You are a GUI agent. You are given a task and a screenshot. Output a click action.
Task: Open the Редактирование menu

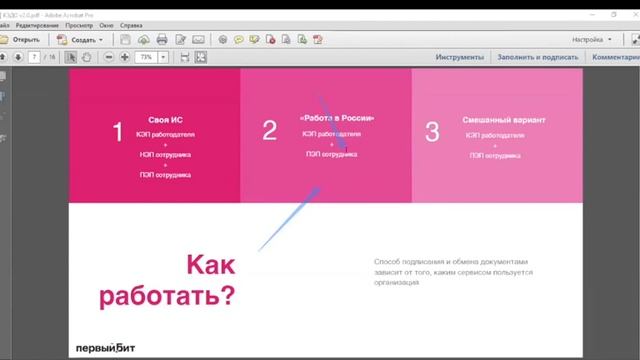37,25
